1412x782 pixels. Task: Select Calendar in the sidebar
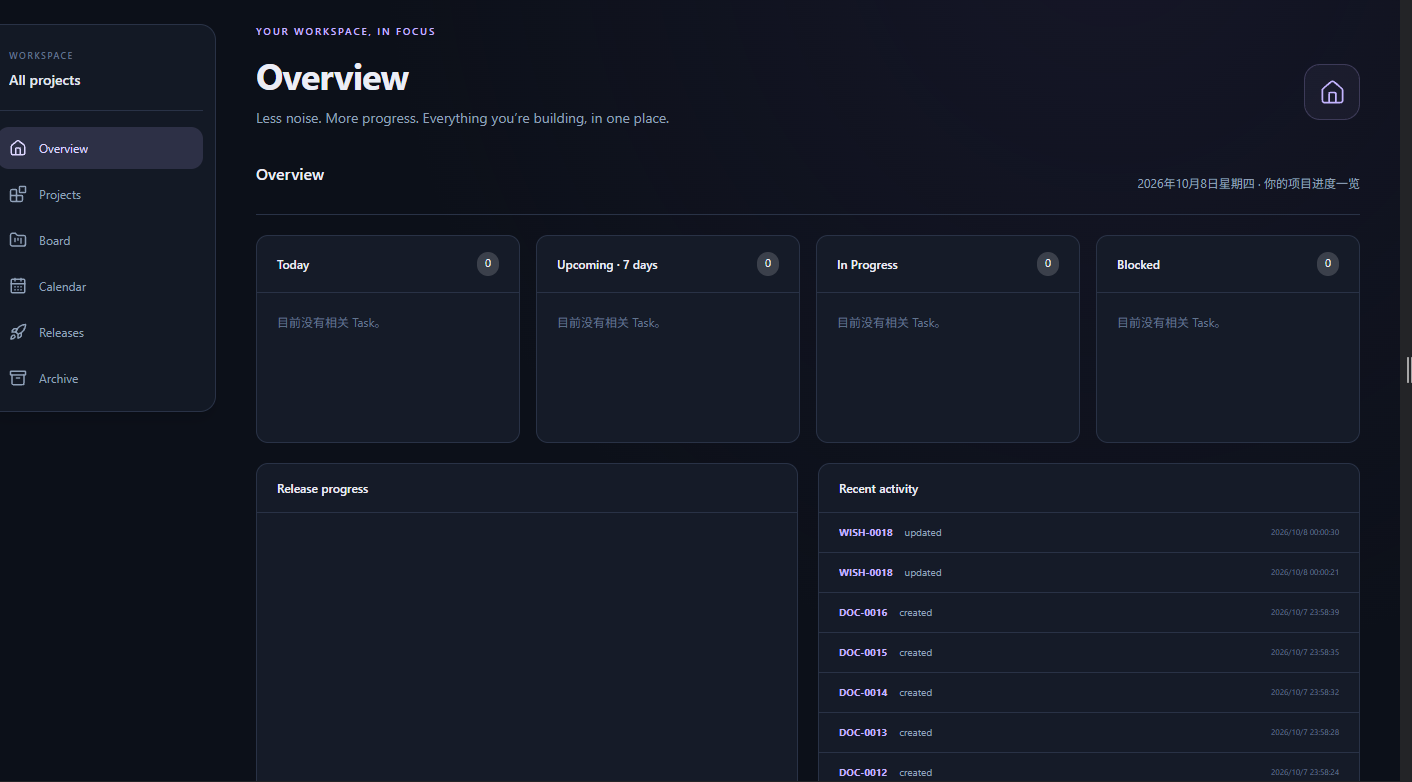click(x=101, y=286)
